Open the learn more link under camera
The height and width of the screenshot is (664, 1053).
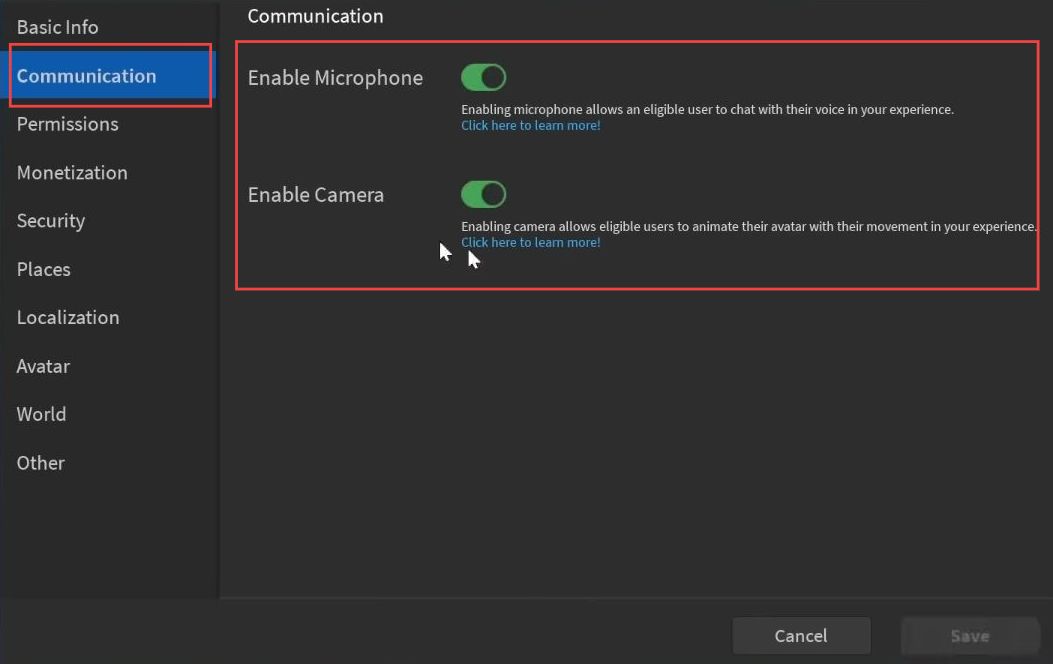point(531,243)
